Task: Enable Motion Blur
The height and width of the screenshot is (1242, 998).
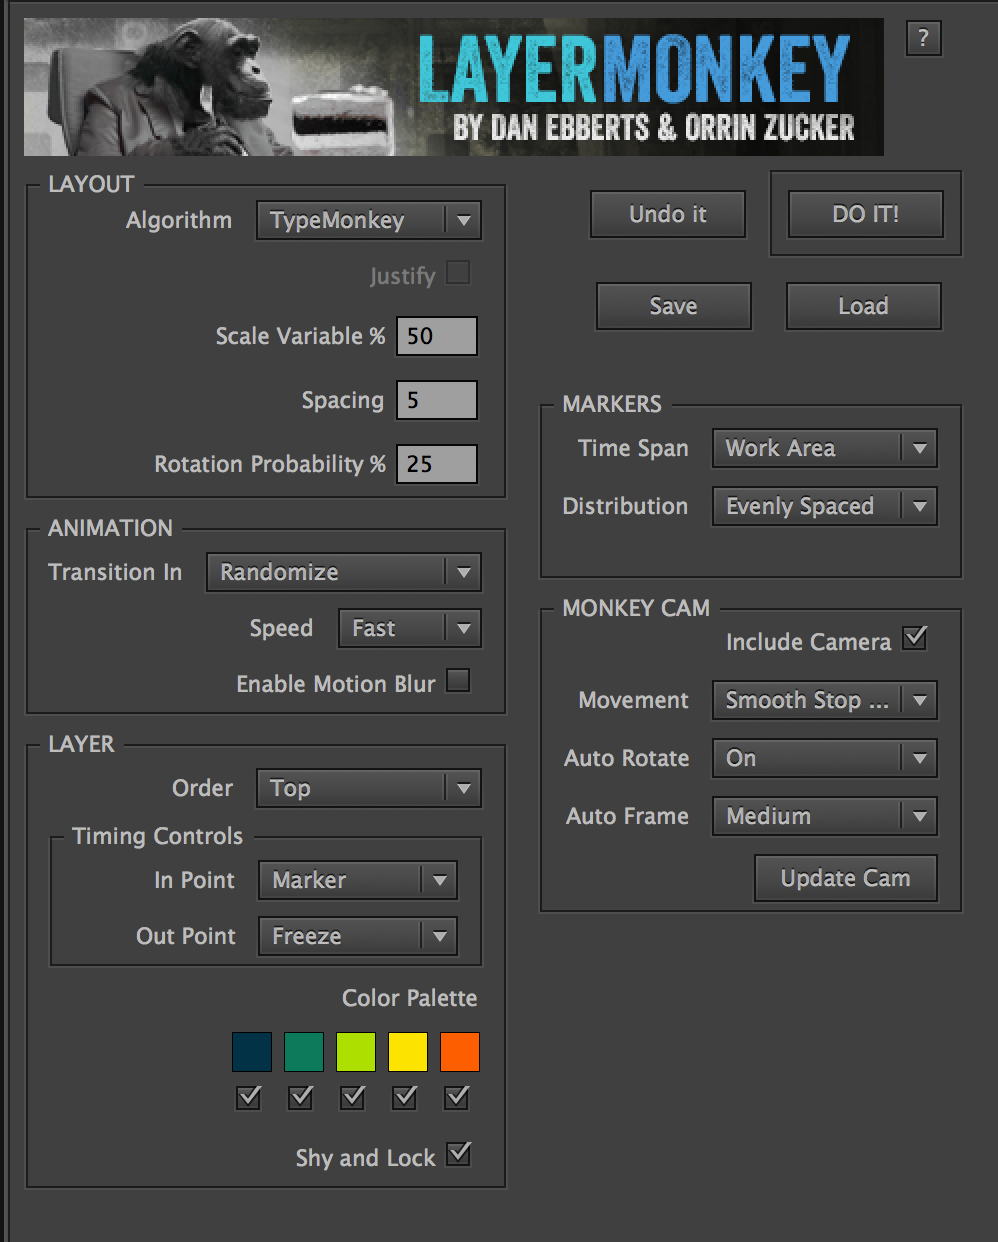Action: point(457,680)
